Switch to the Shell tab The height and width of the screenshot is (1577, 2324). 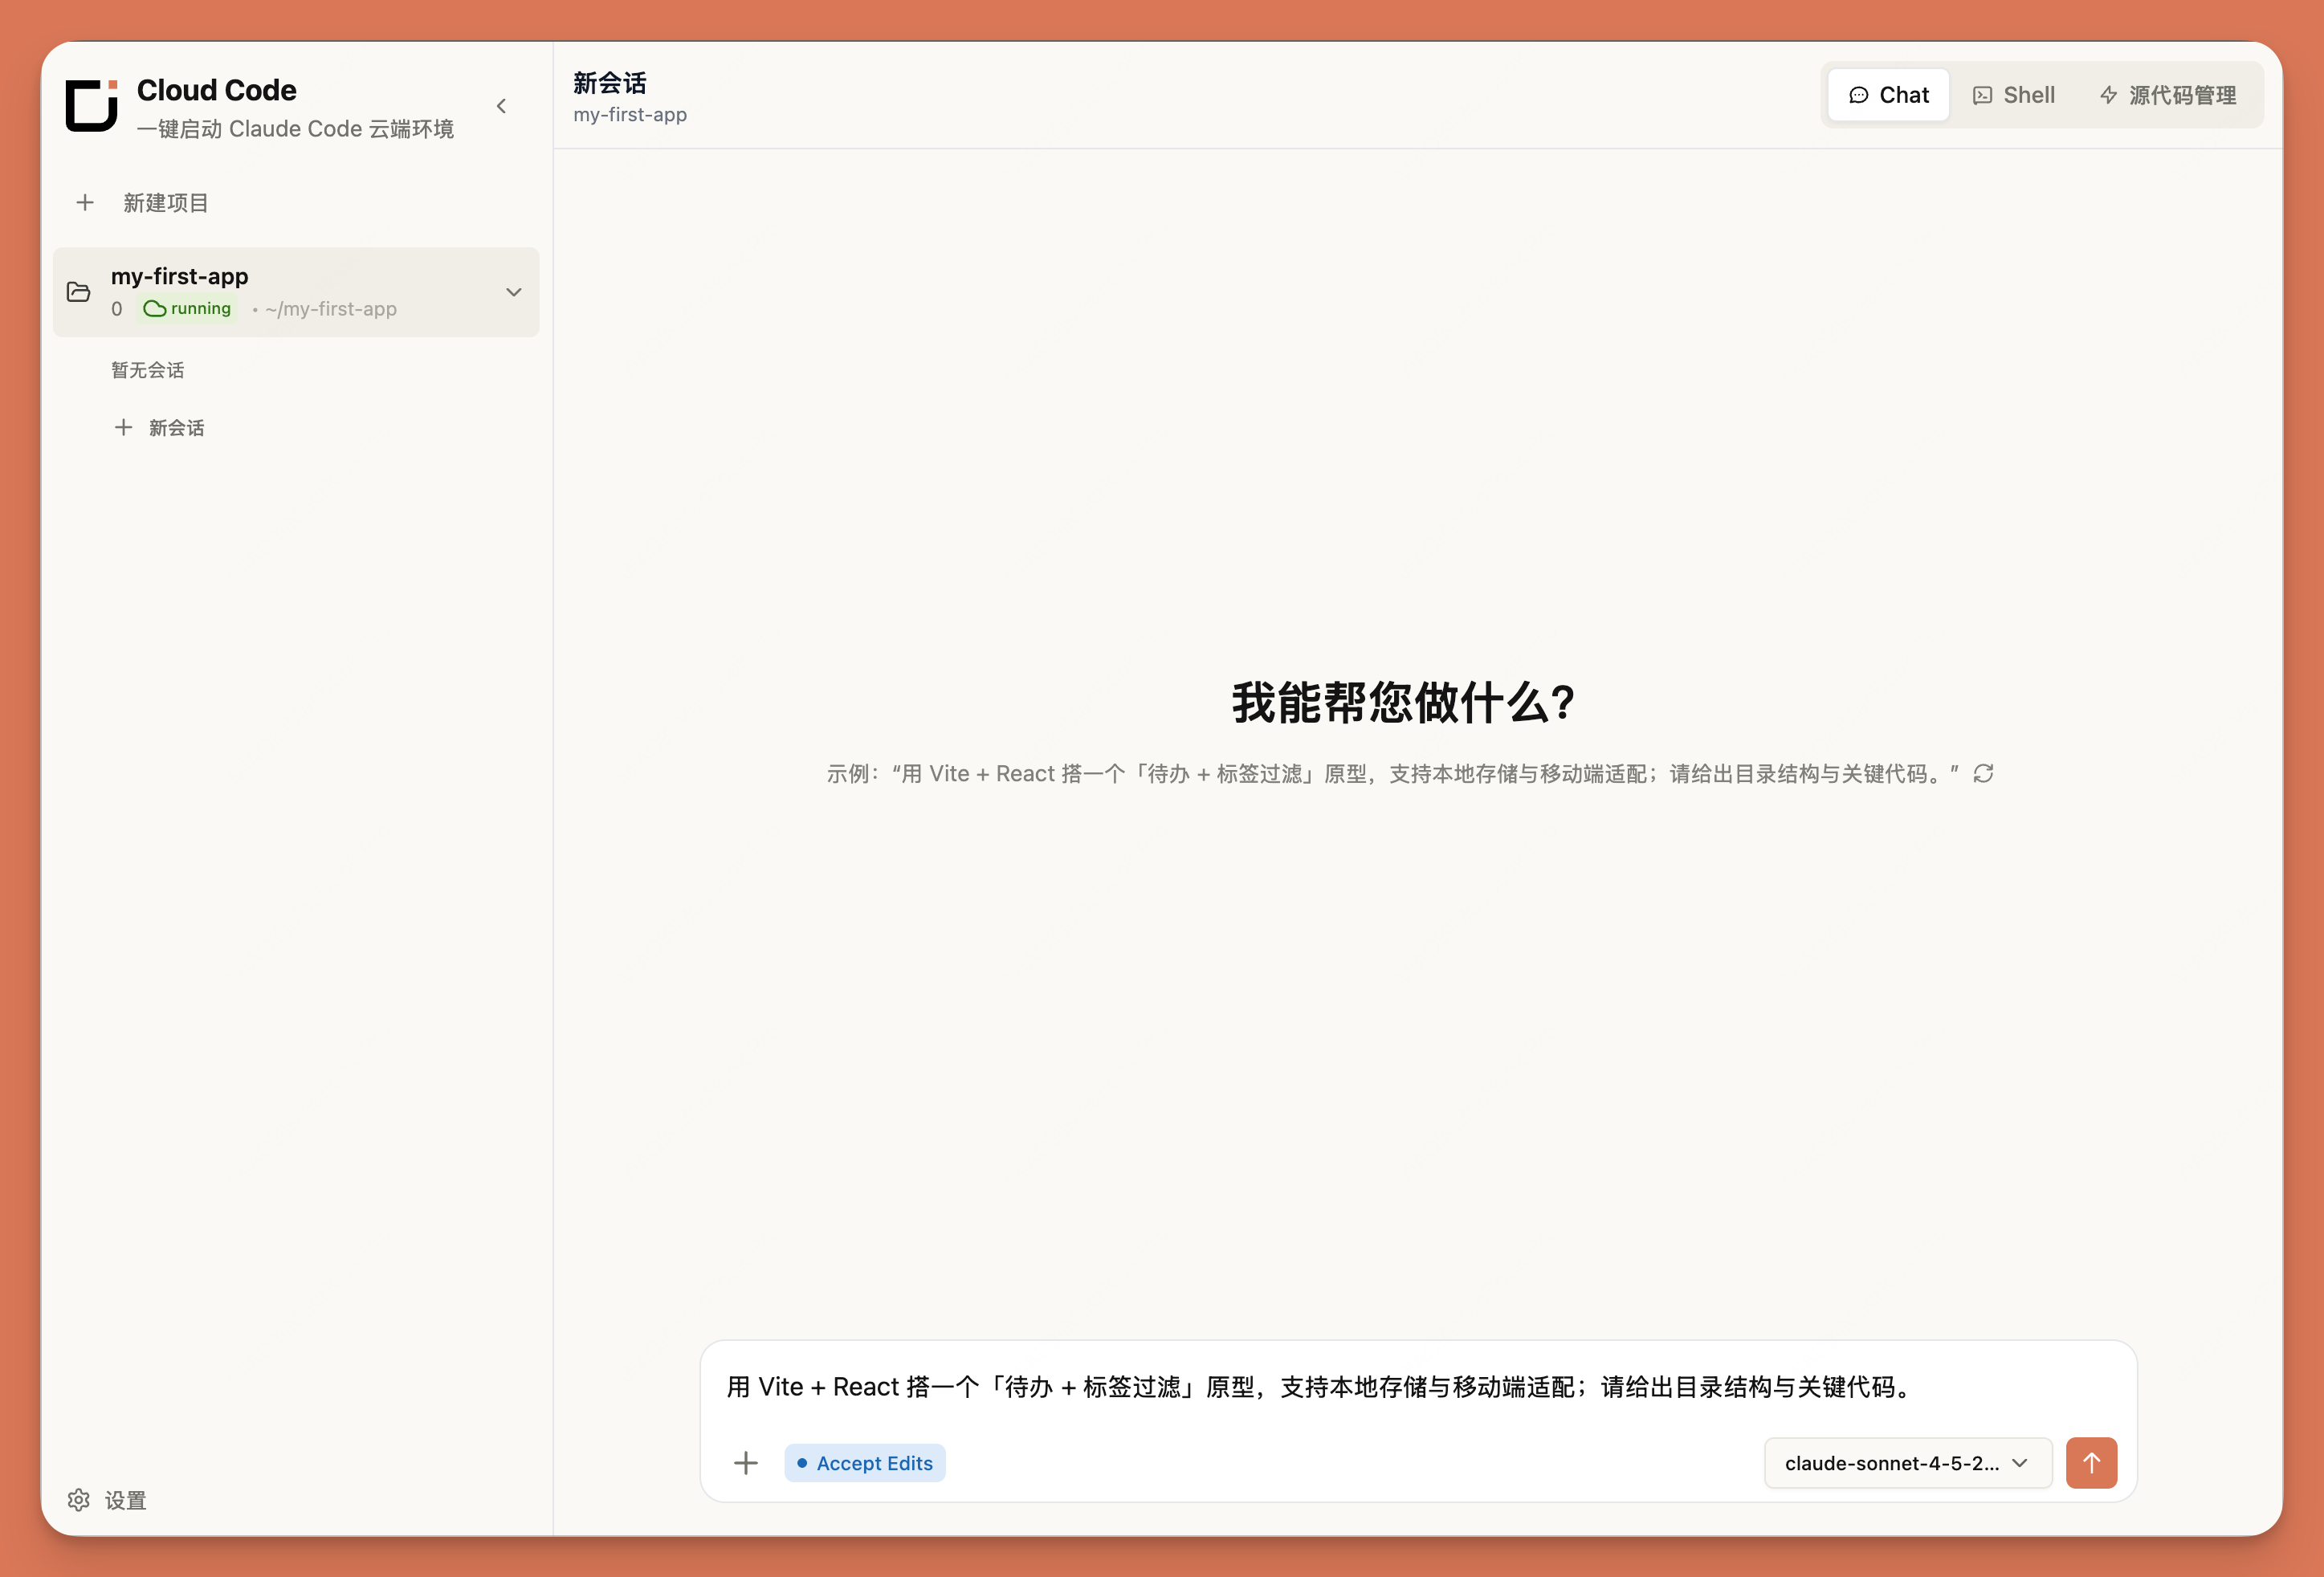click(x=2015, y=94)
